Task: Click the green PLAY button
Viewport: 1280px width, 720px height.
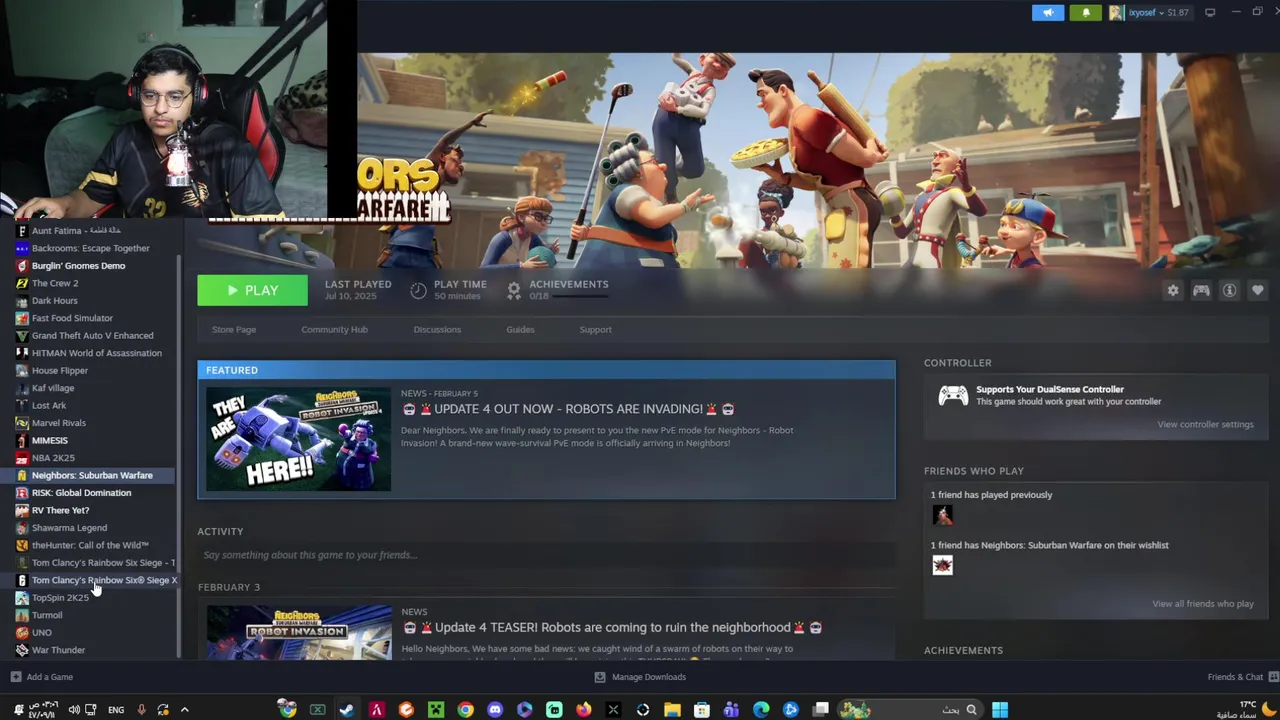Action: (252, 290)
